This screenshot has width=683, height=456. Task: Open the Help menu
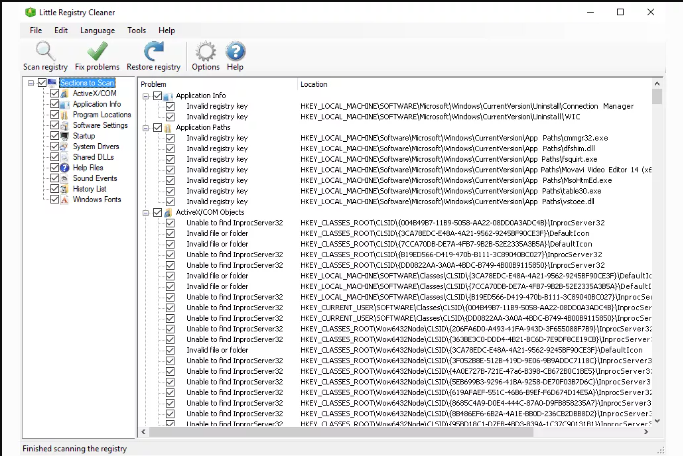pos(166,30)
